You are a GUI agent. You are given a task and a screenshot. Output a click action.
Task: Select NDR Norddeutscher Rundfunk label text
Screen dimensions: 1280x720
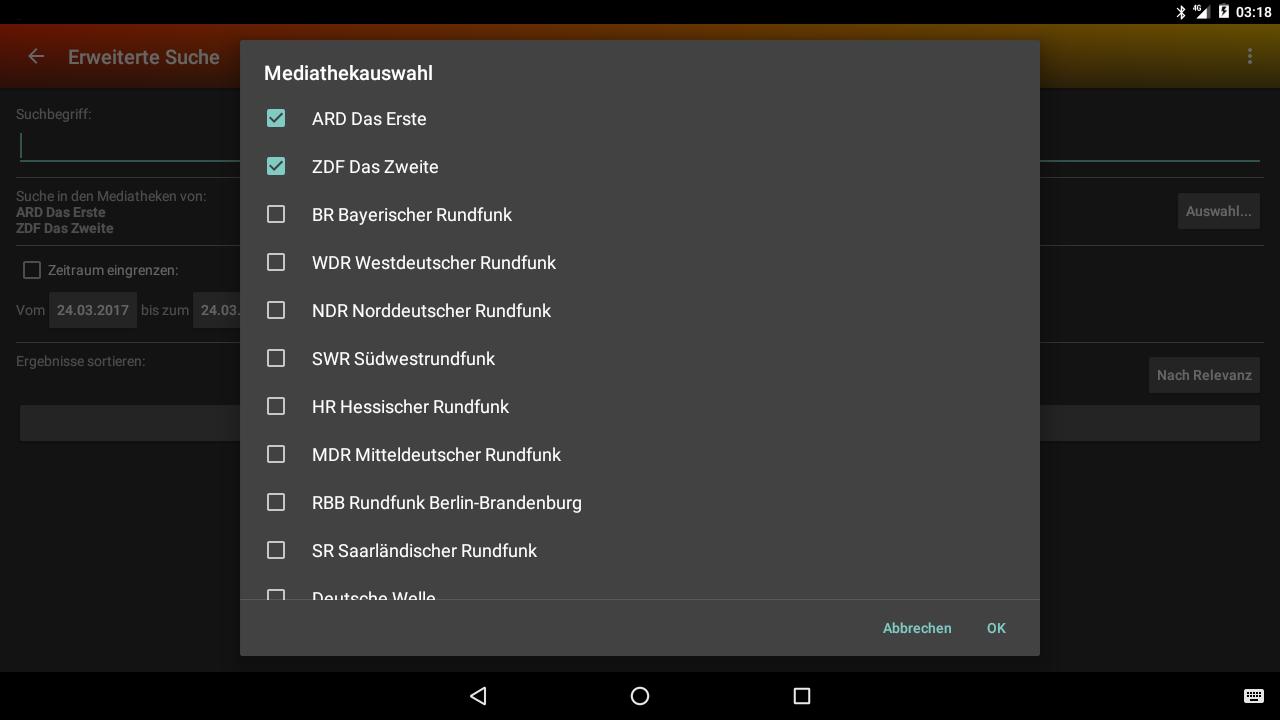431,310
